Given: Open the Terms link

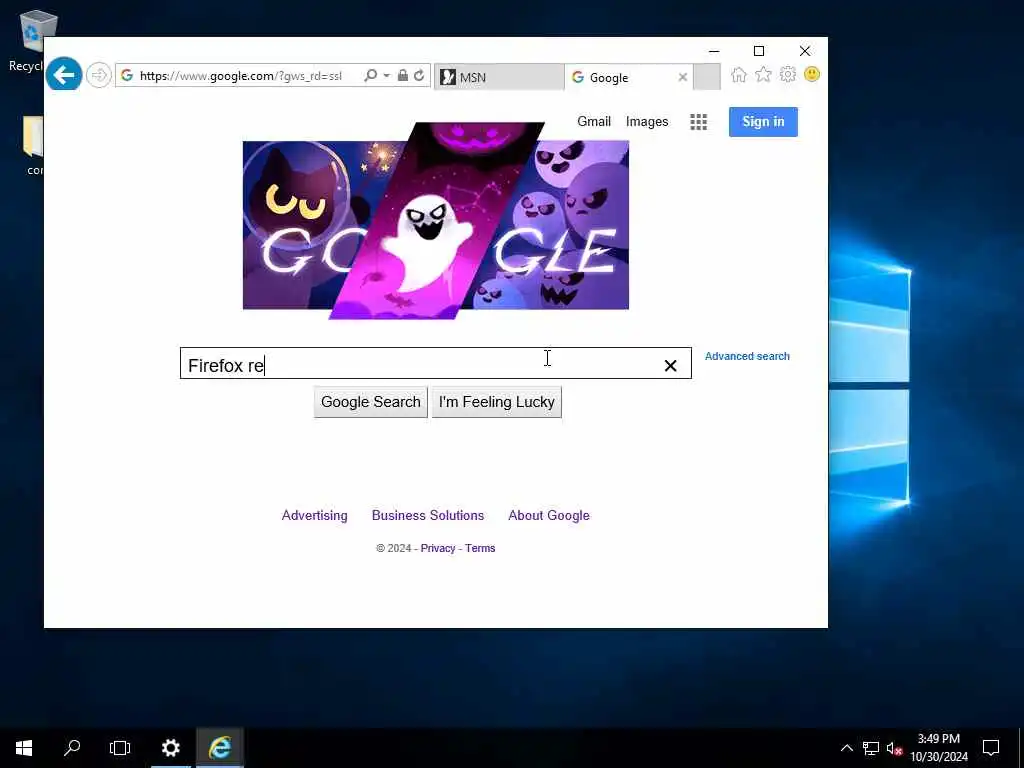Looking at the screenshot, I should (480, 548).
